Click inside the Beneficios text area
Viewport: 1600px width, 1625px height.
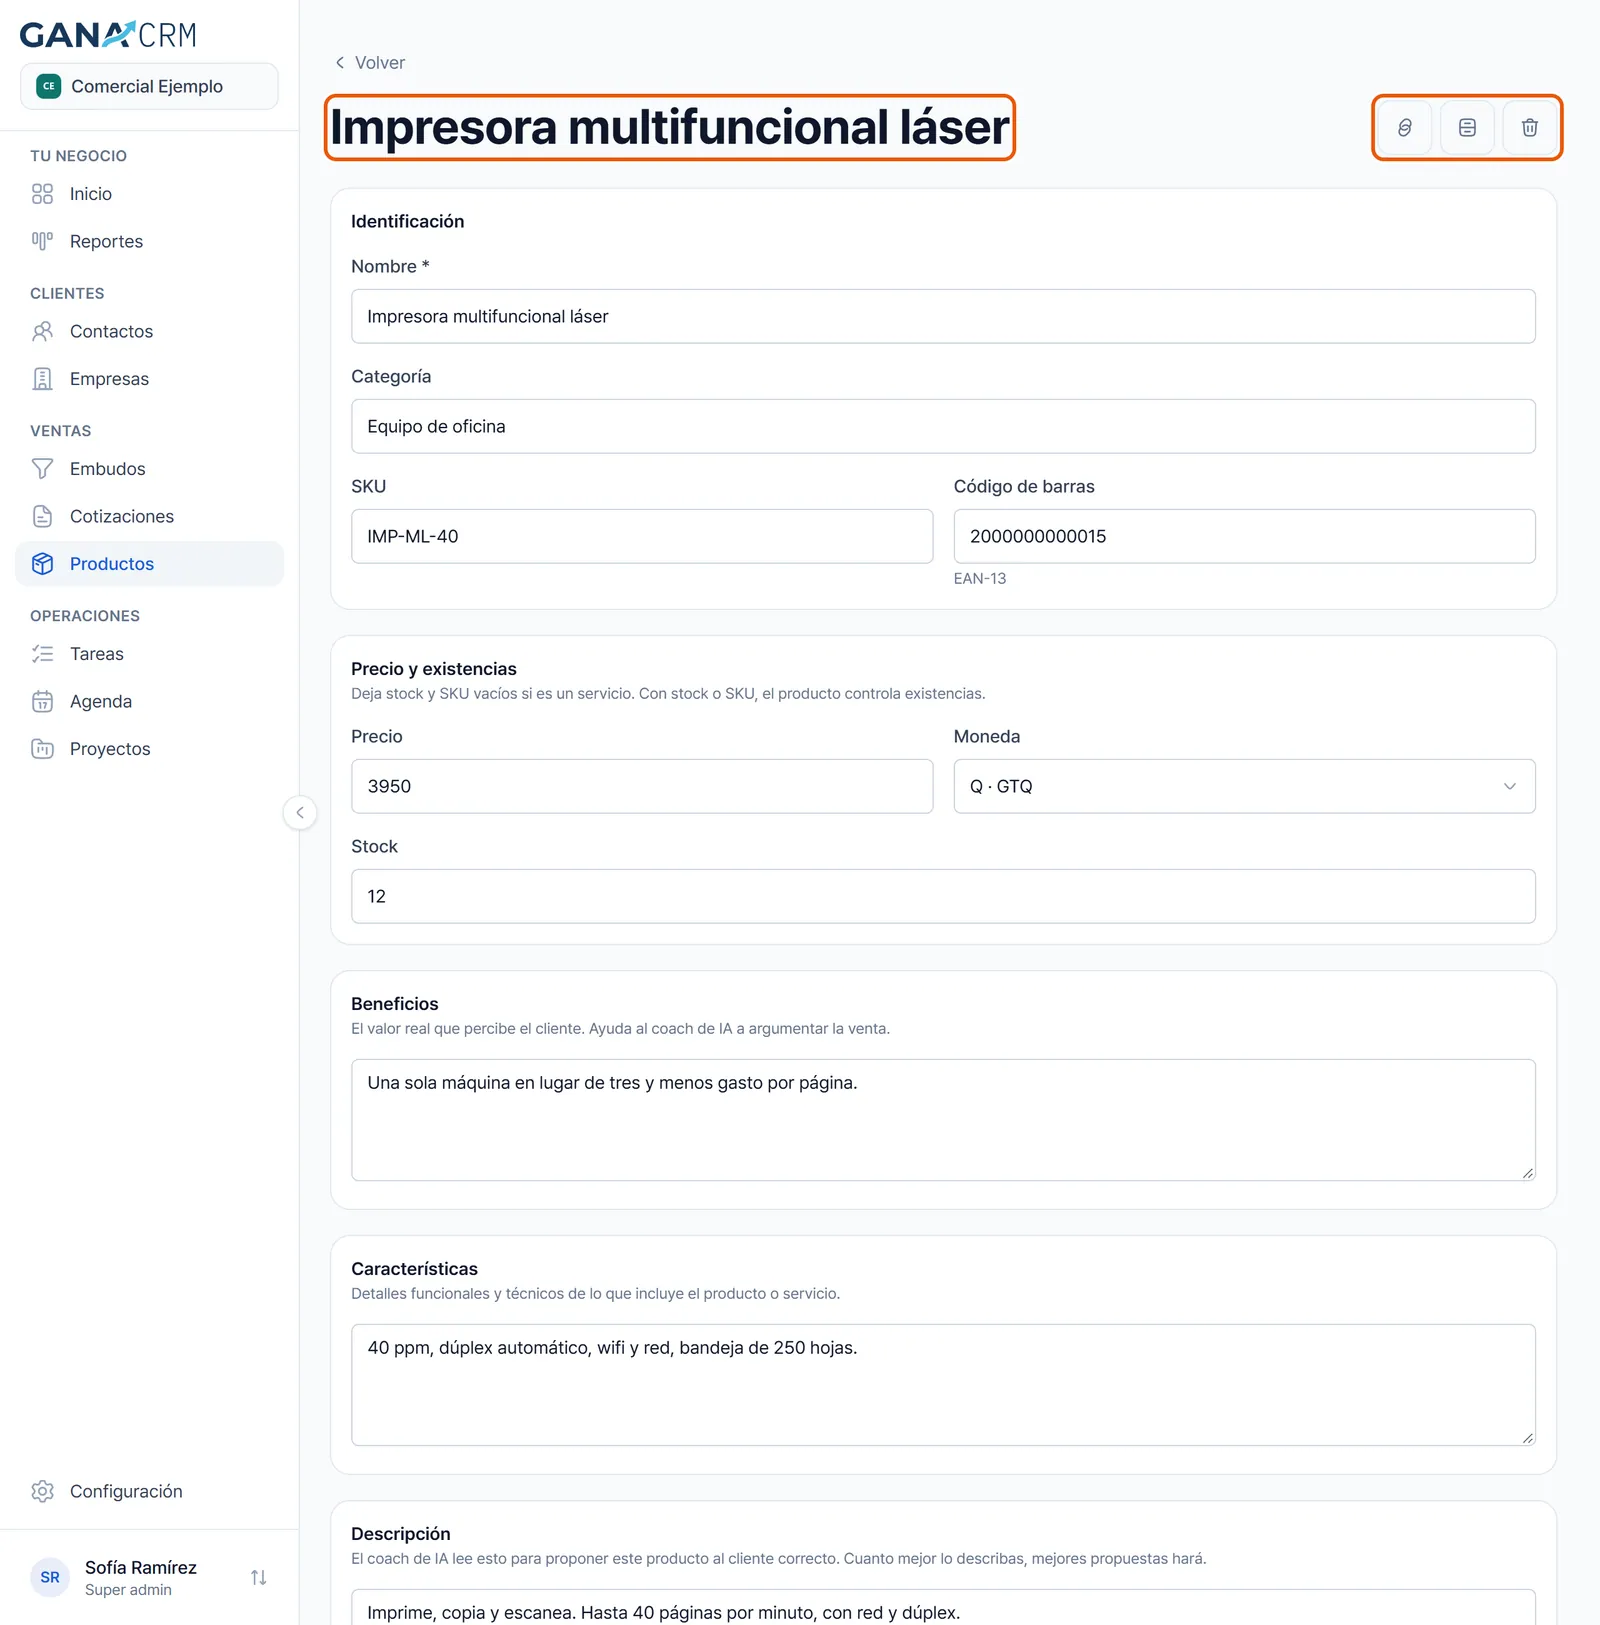coord(943,1120)
